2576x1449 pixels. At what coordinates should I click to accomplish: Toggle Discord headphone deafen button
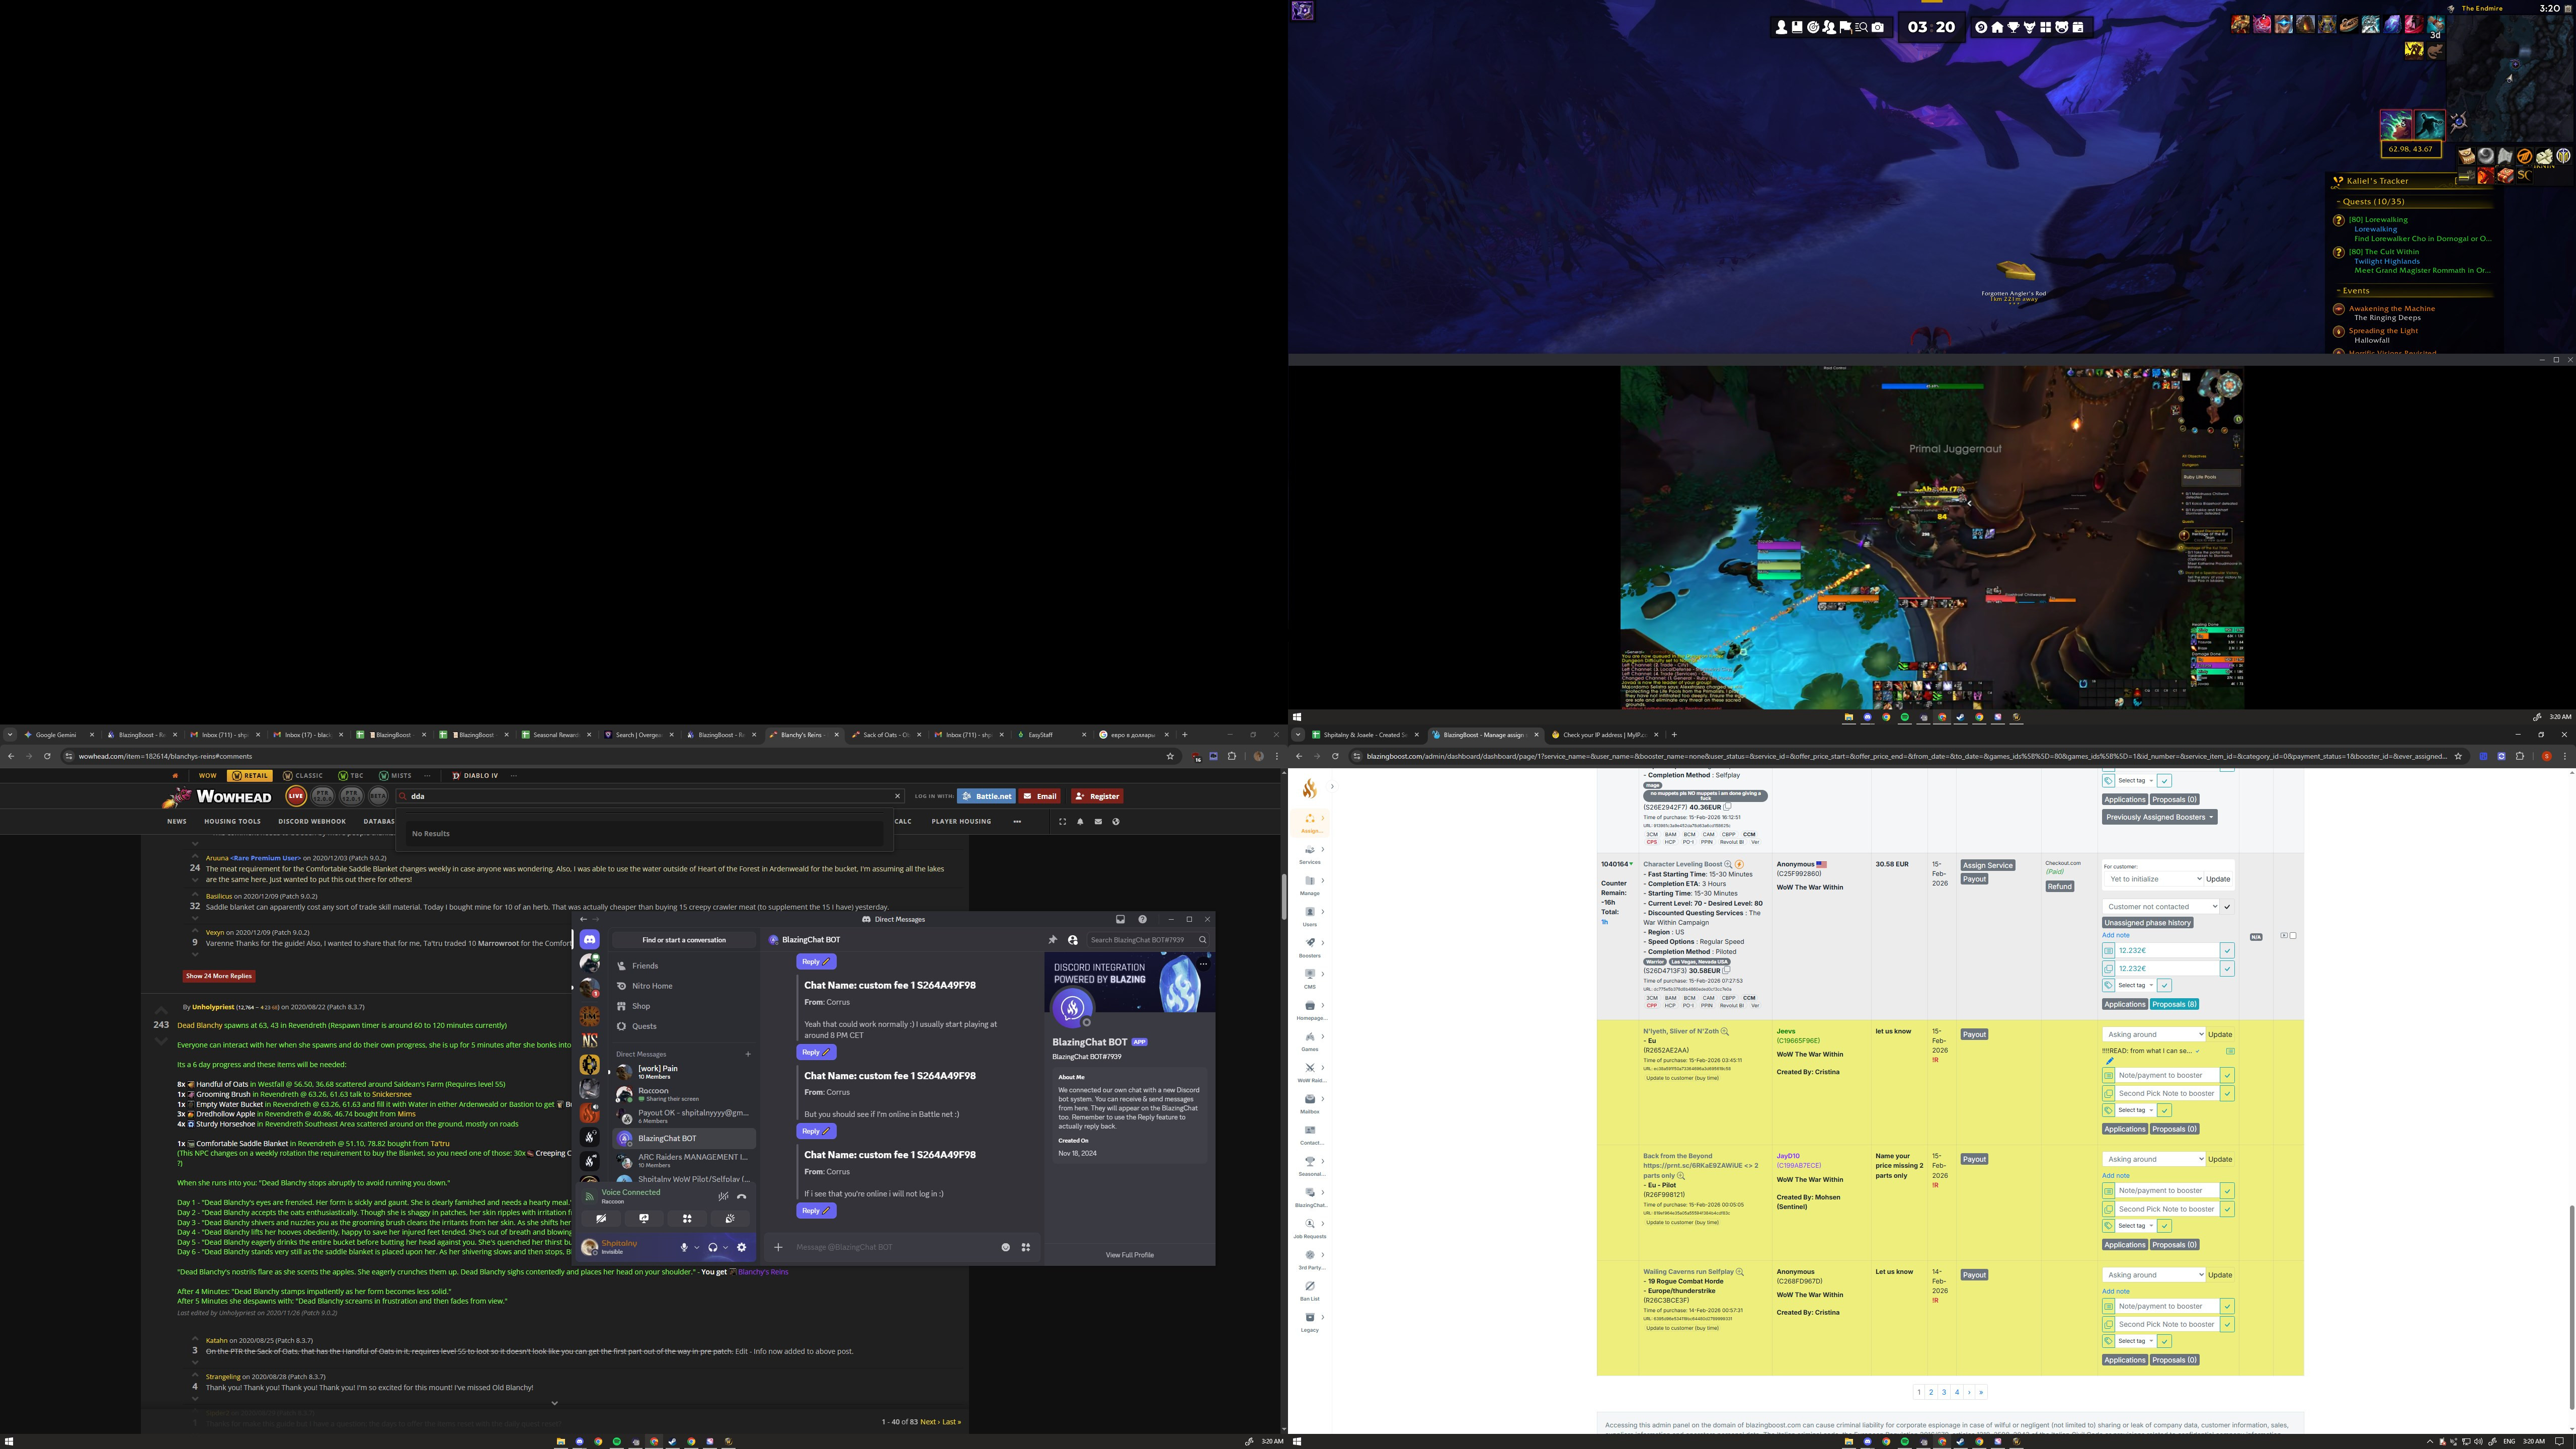tap(712, 1247)
